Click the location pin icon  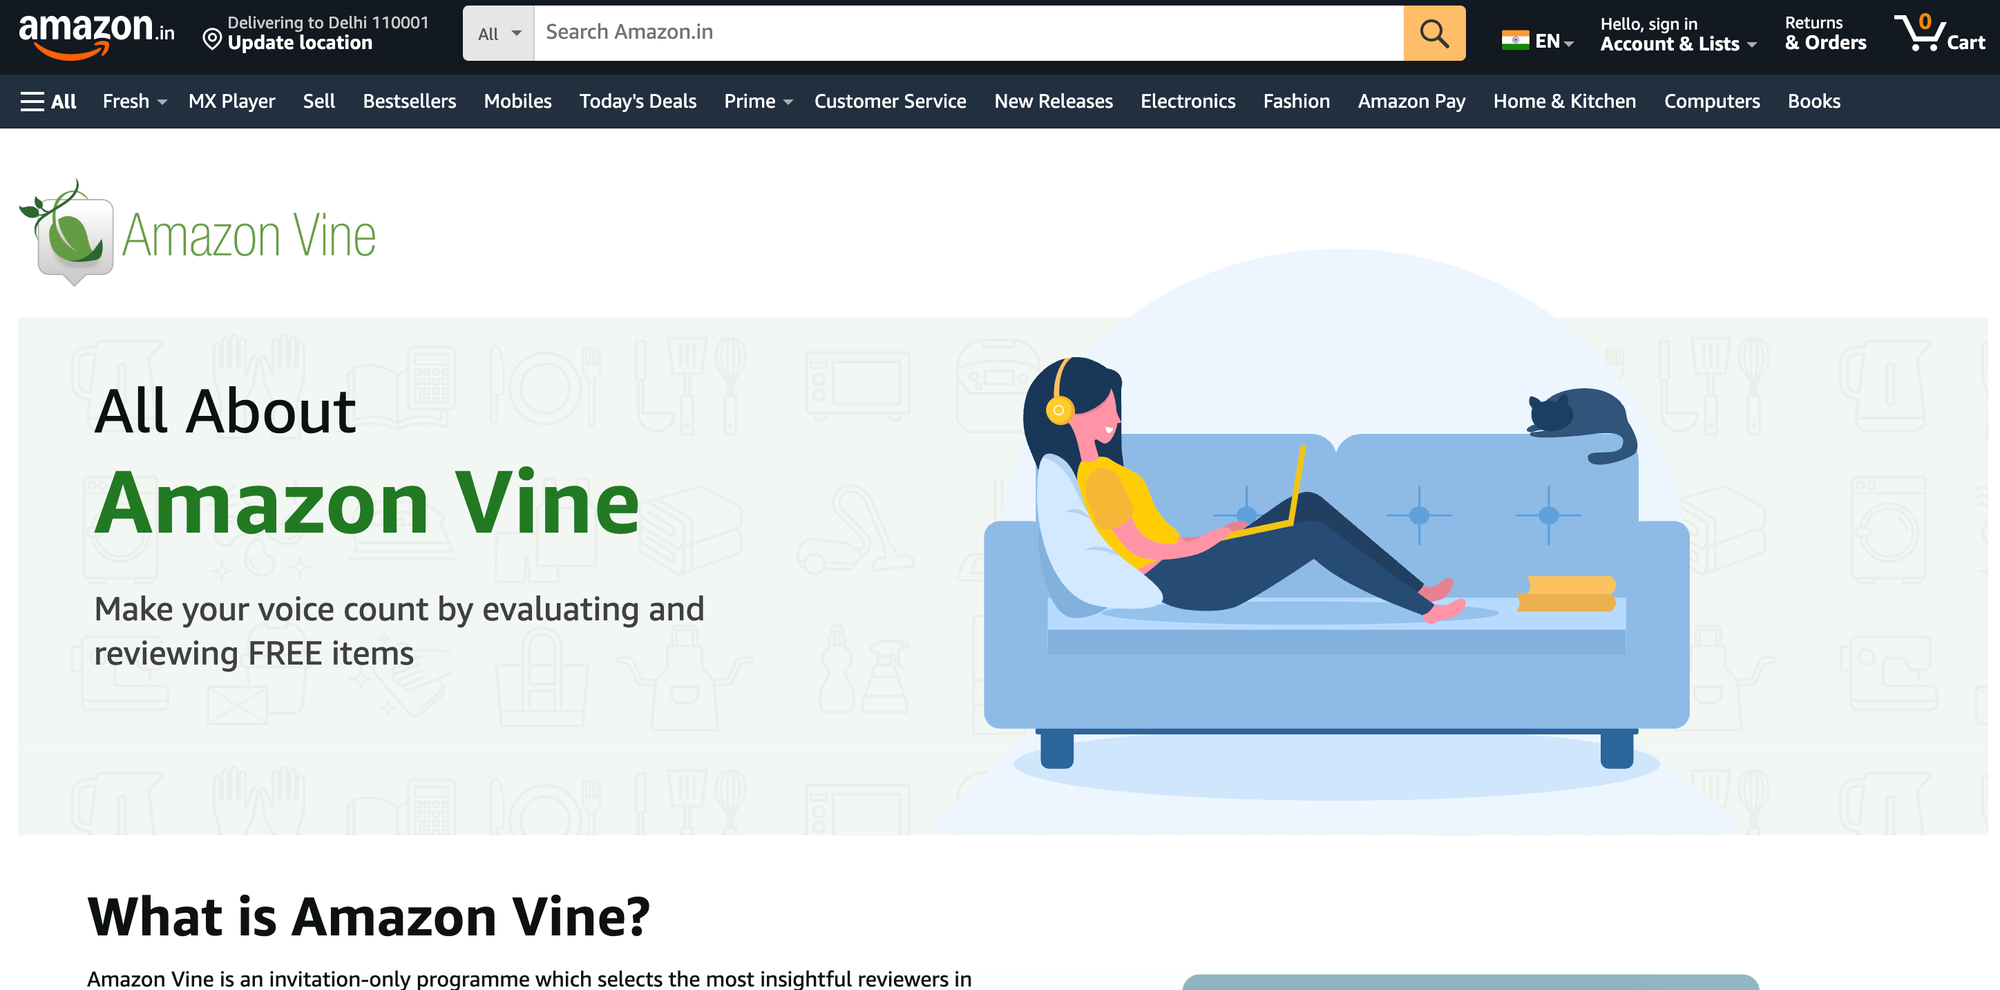(x=212, y=39)
